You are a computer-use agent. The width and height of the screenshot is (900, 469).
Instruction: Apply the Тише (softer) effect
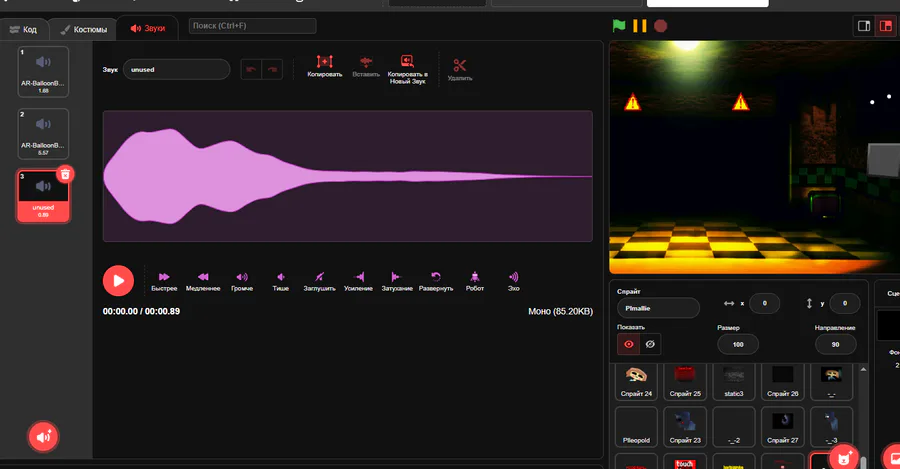pos(281,281)
